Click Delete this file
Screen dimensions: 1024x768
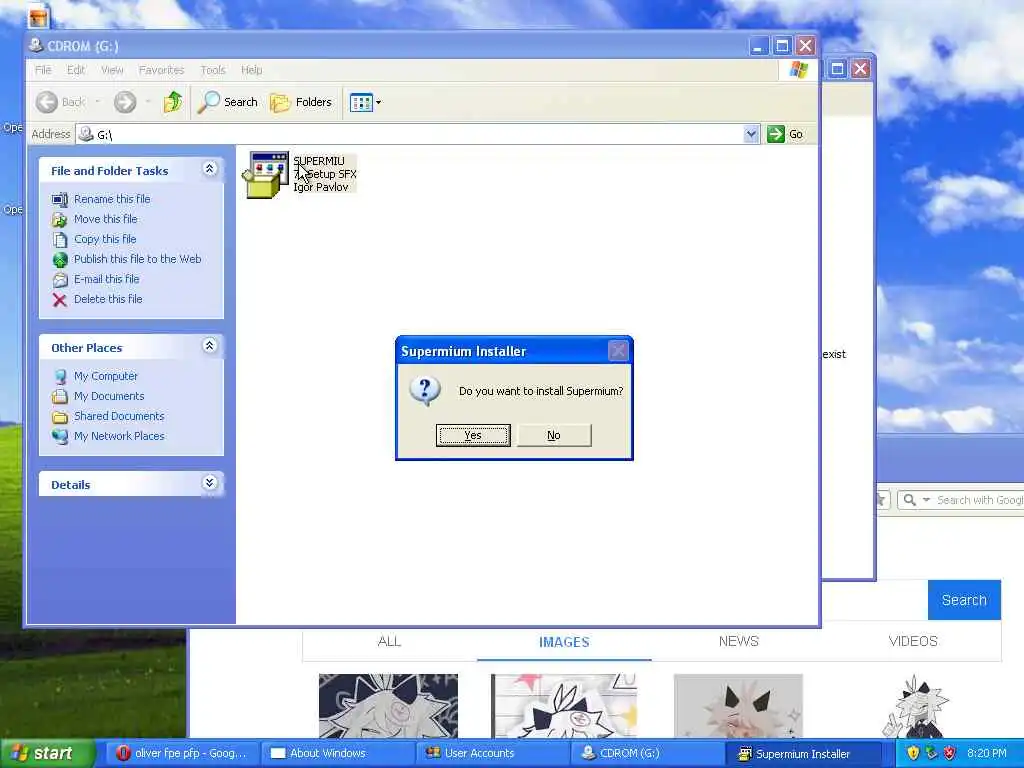pos(108,299)
